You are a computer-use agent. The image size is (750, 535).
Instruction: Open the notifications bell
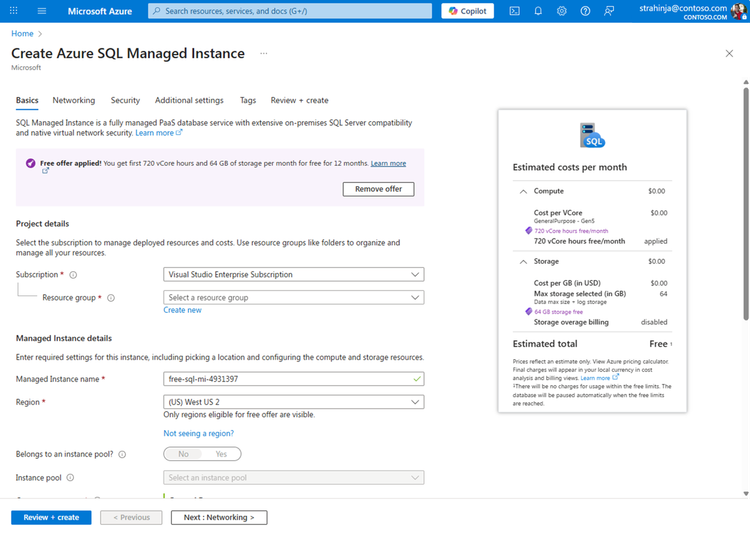coord(538,11)
